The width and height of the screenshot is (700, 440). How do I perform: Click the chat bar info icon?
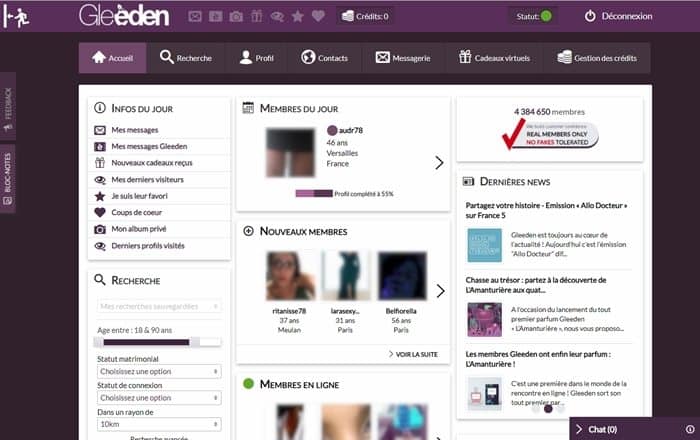point(690,429)
